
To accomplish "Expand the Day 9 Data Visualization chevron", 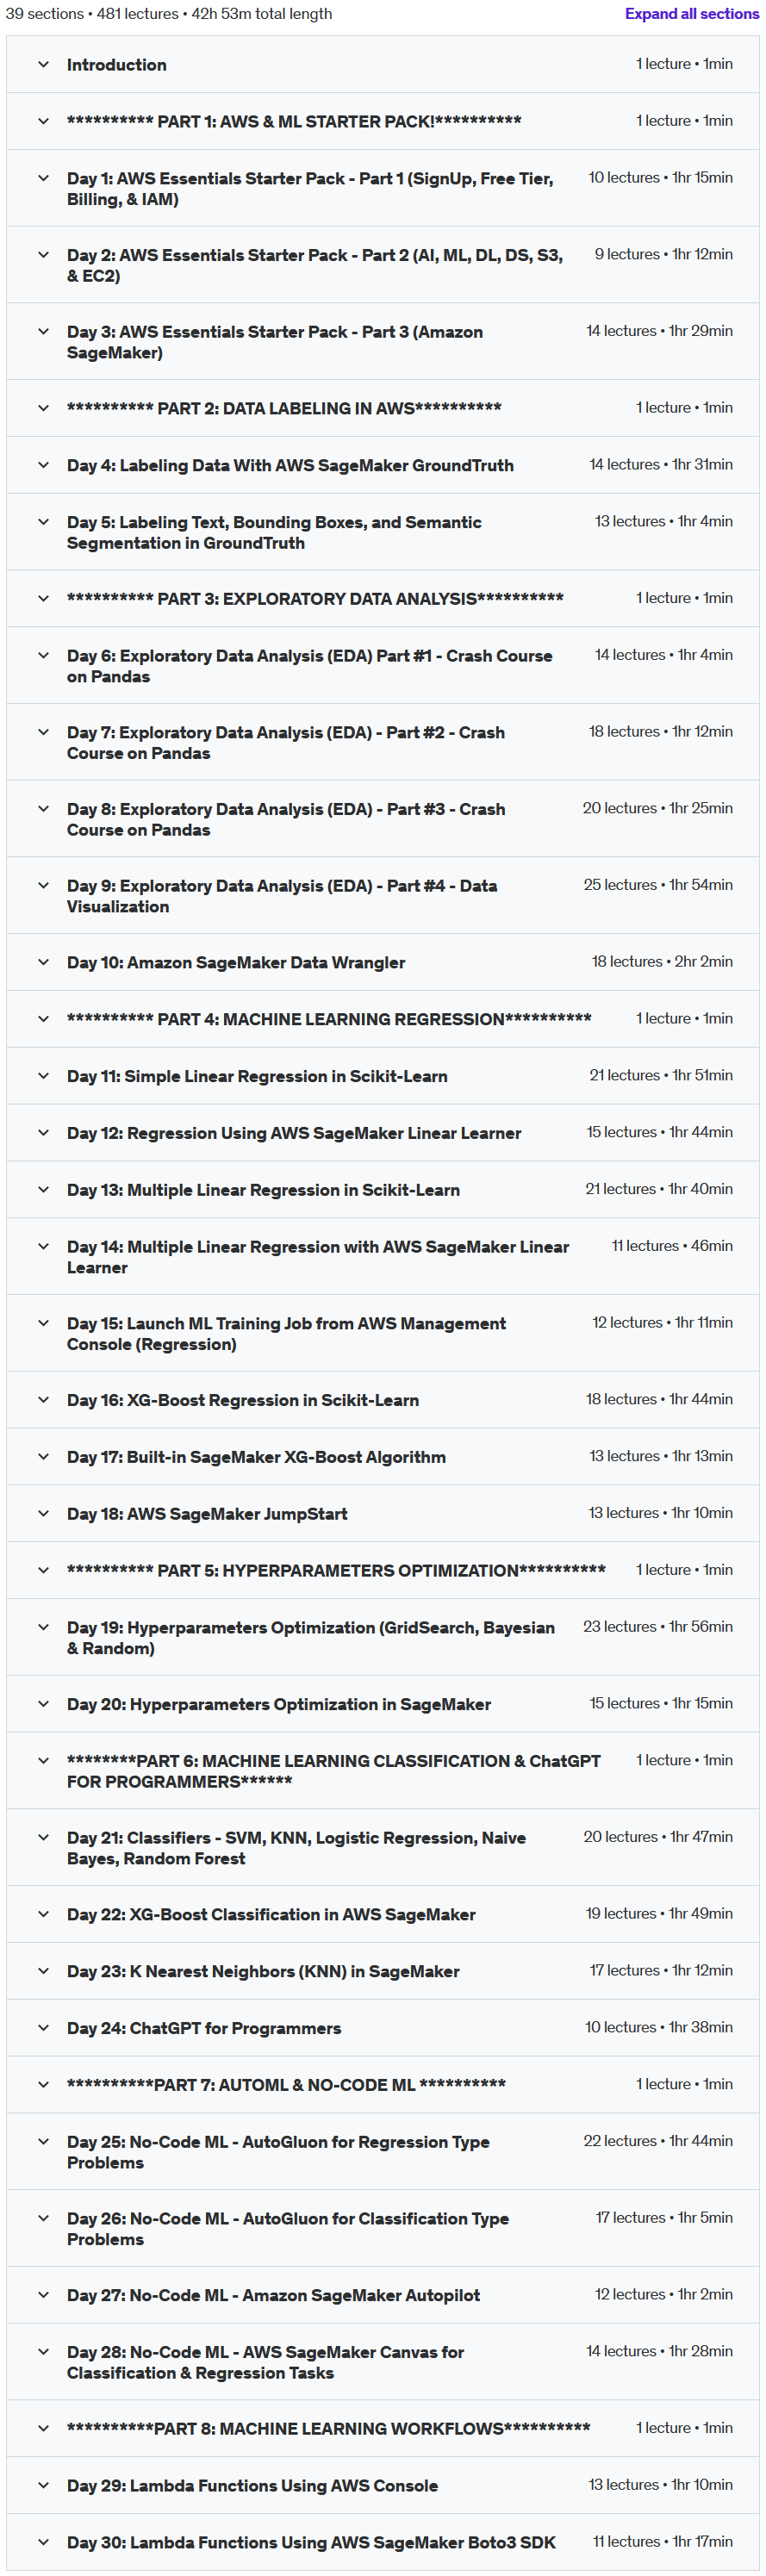I will pos(43,885).
